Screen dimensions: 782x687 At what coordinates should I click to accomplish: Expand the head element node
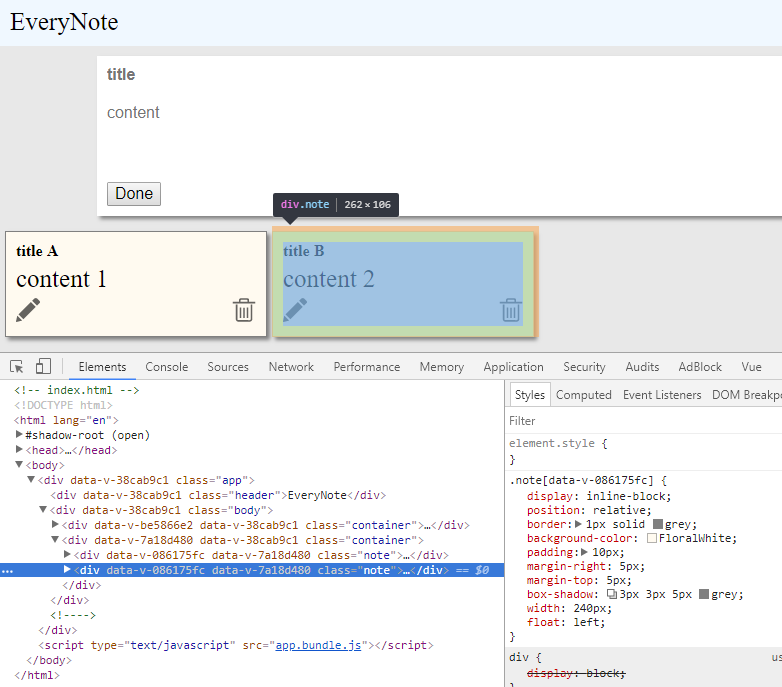19,449
